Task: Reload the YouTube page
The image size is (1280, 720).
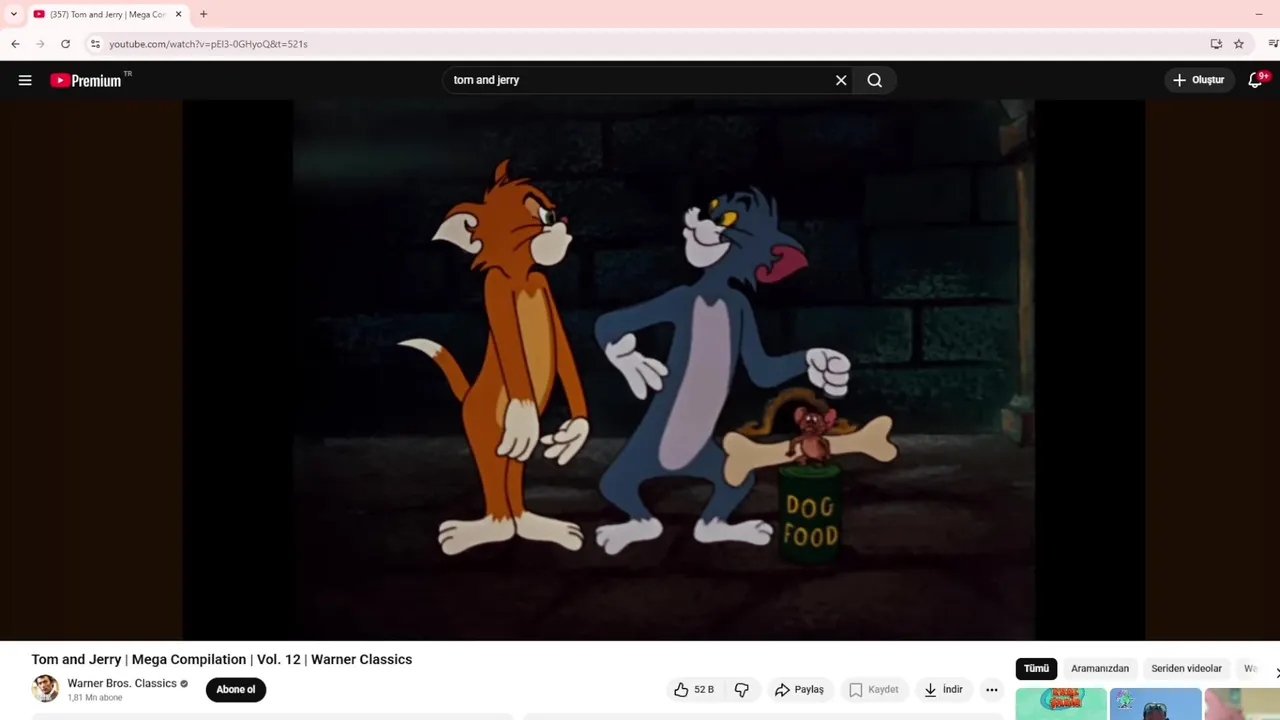Action: 65,44
